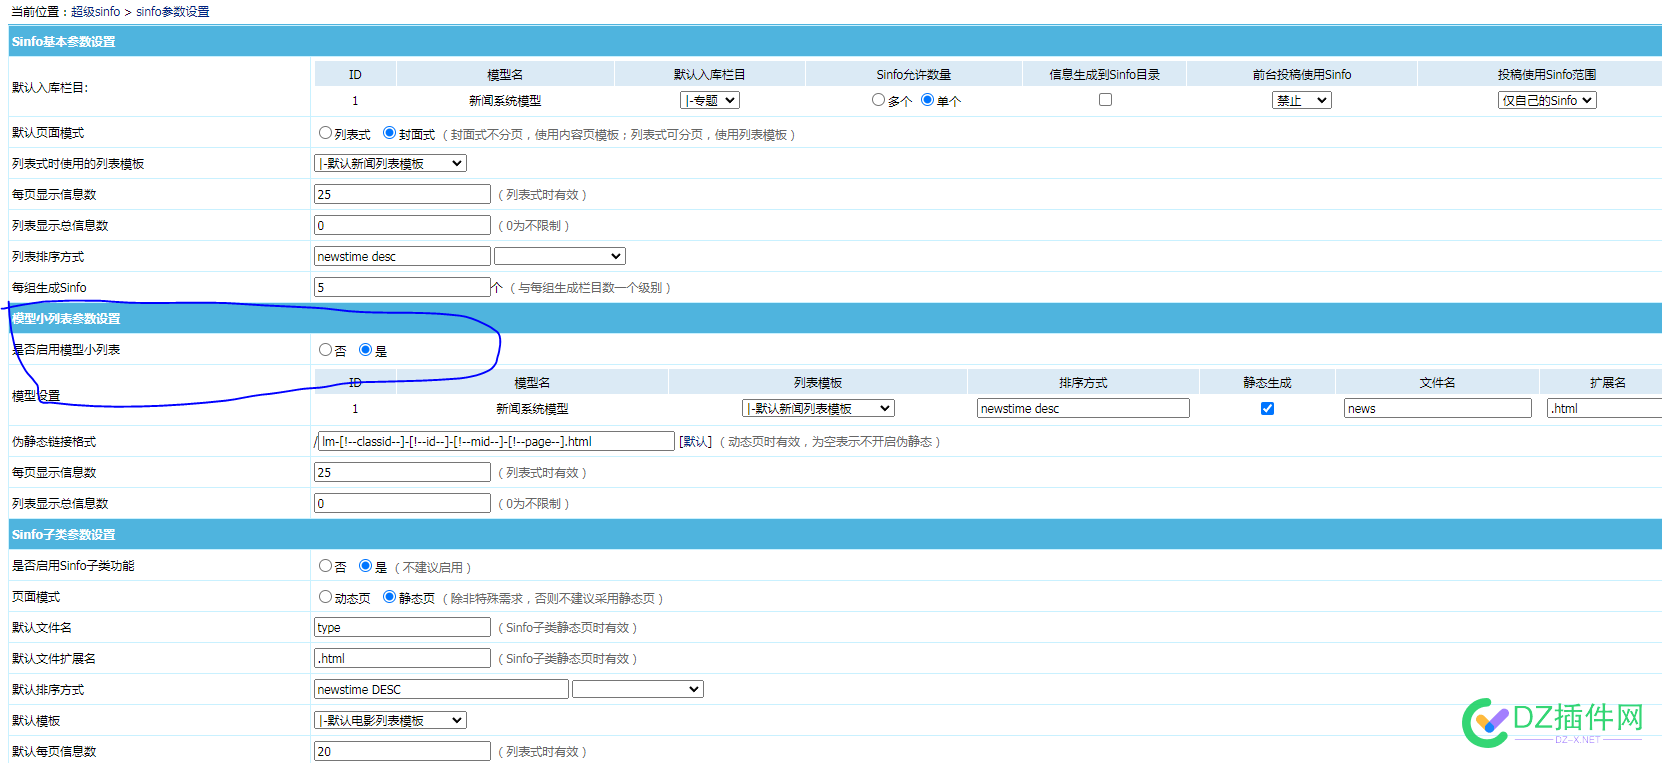The height and width of the screenshot is (763, 1662).
Task: Click the [默认] link beside 伪静态链接格式
Action: click(695, 441)
